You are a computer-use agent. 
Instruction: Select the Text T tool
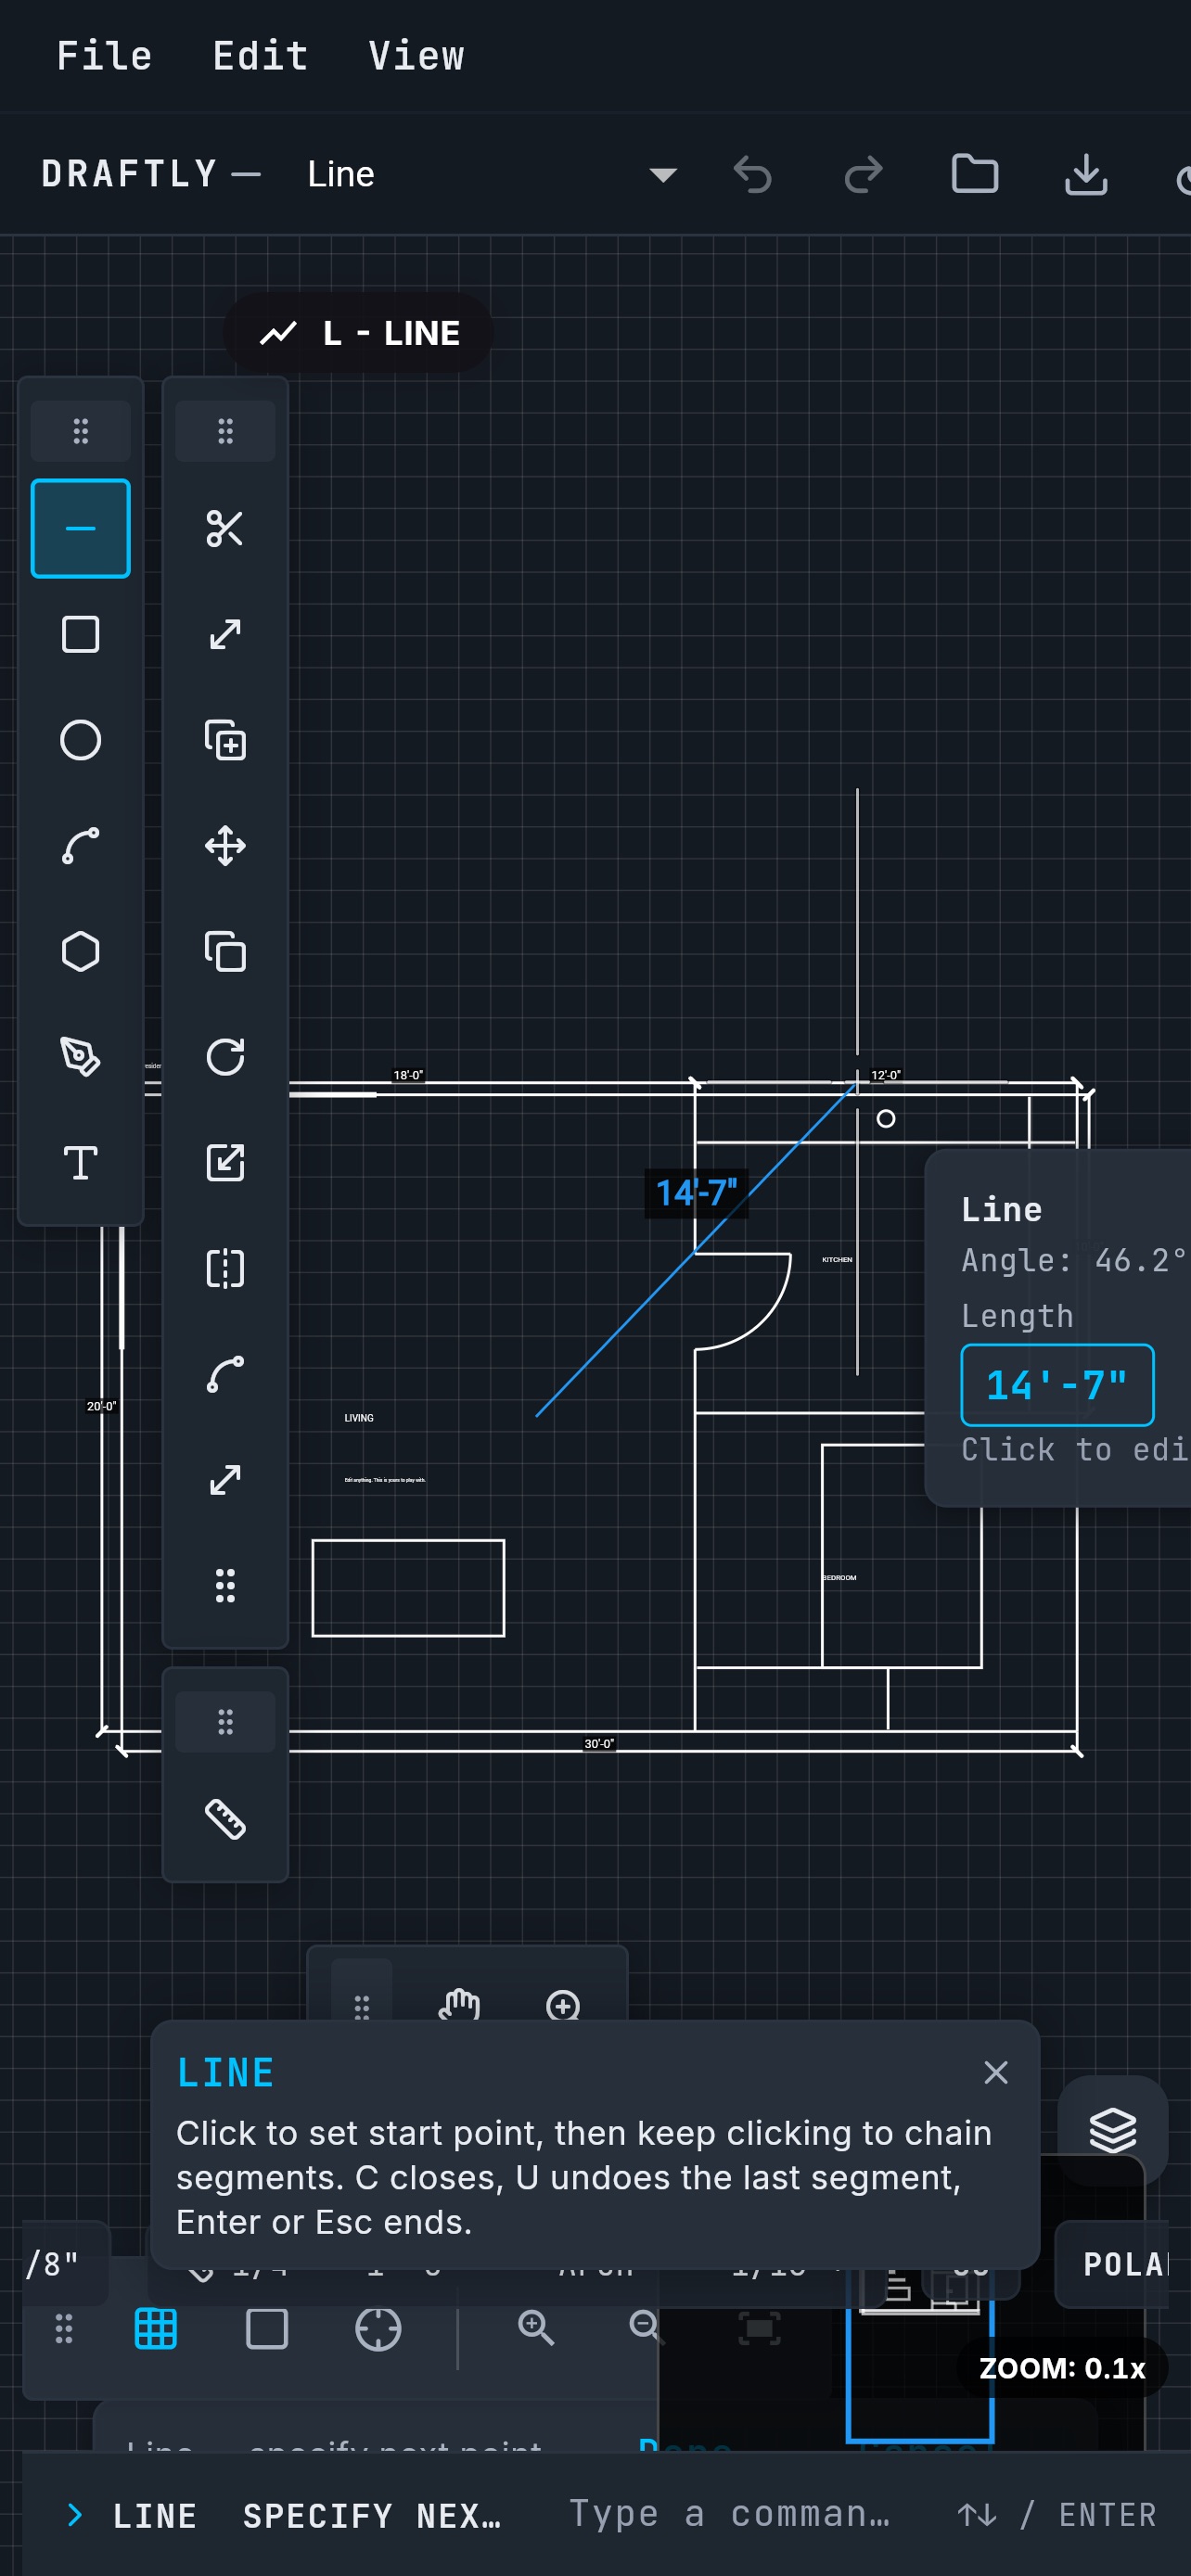80,1163
